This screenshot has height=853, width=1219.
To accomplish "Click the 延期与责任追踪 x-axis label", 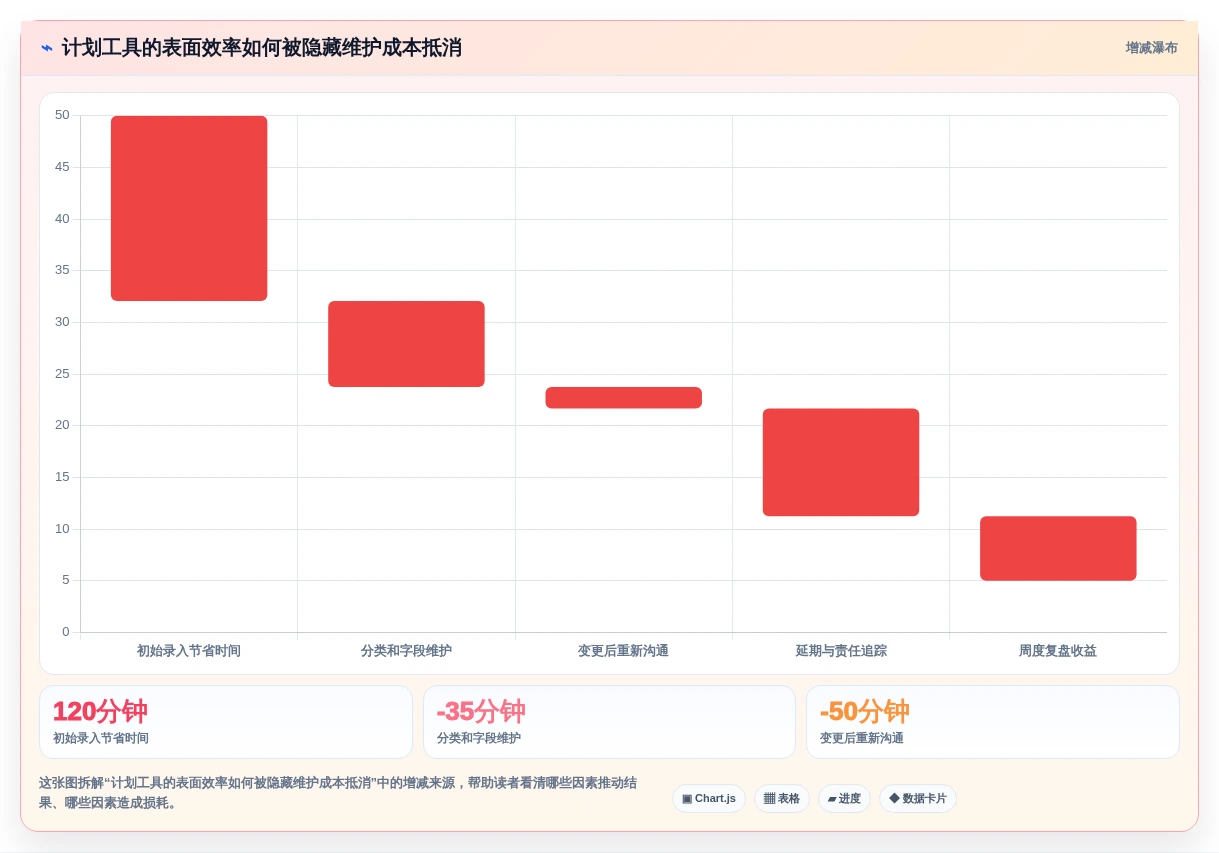I will tap(841, 651).
